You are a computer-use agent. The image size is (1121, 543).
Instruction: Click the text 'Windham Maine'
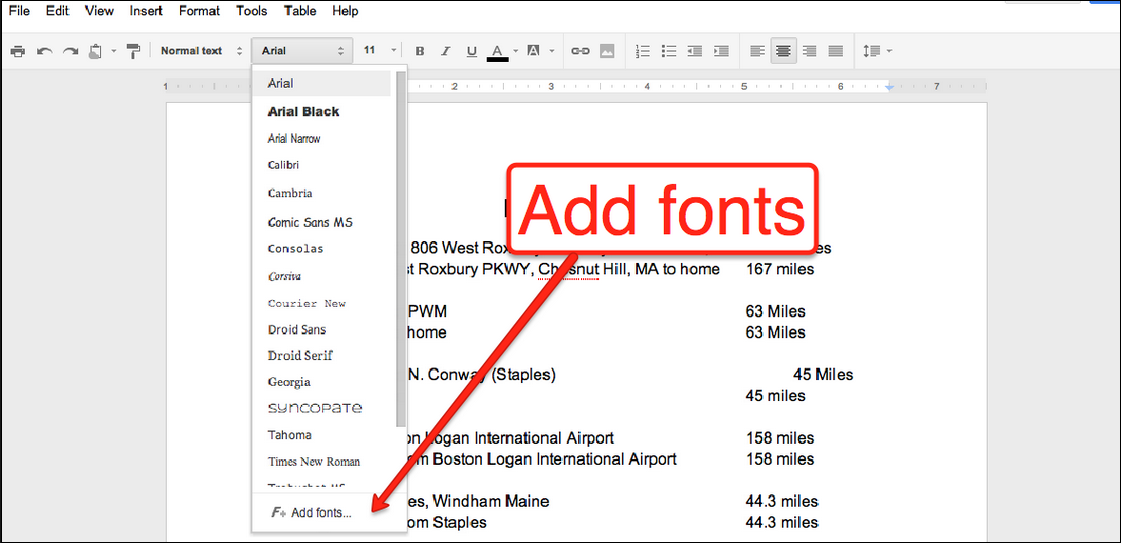(x=492, y=502)
